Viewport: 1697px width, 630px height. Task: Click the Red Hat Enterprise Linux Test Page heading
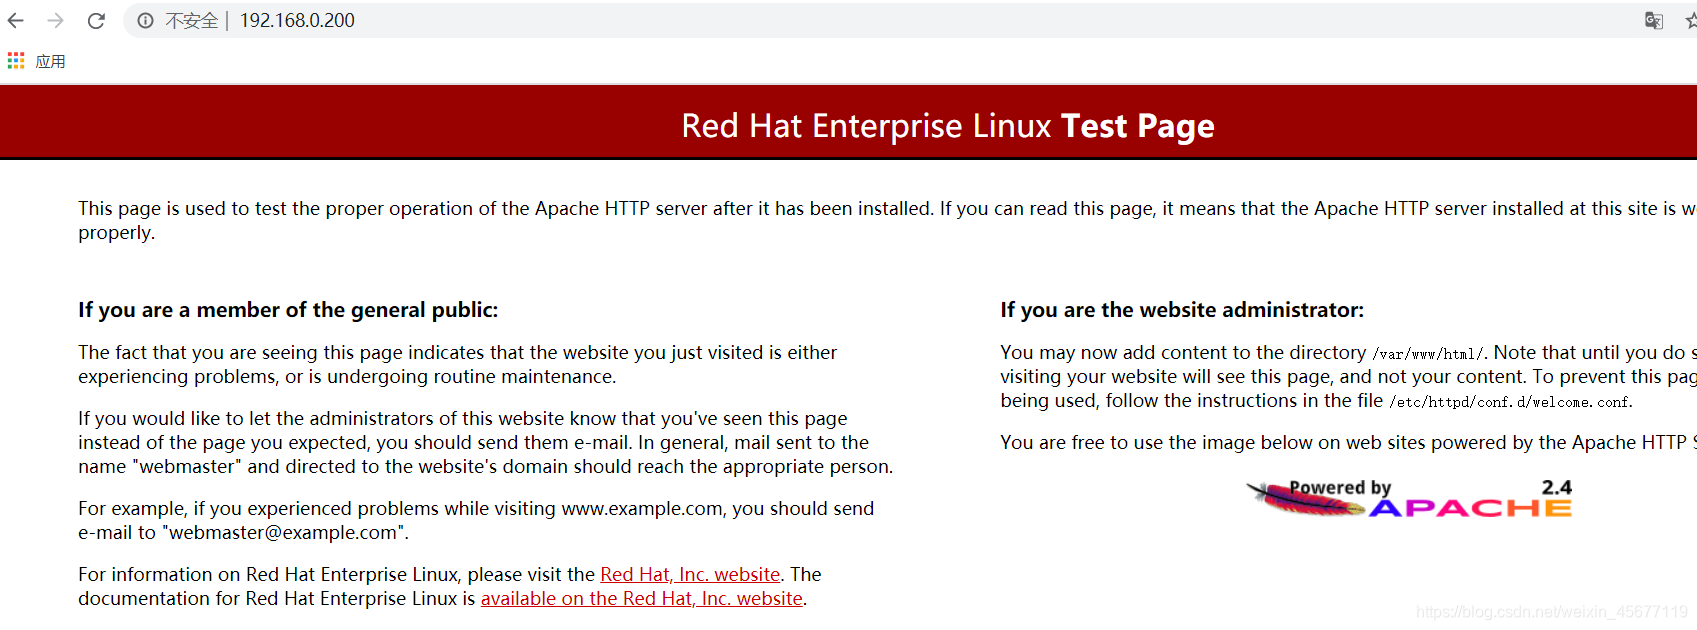tap(948, 126)
